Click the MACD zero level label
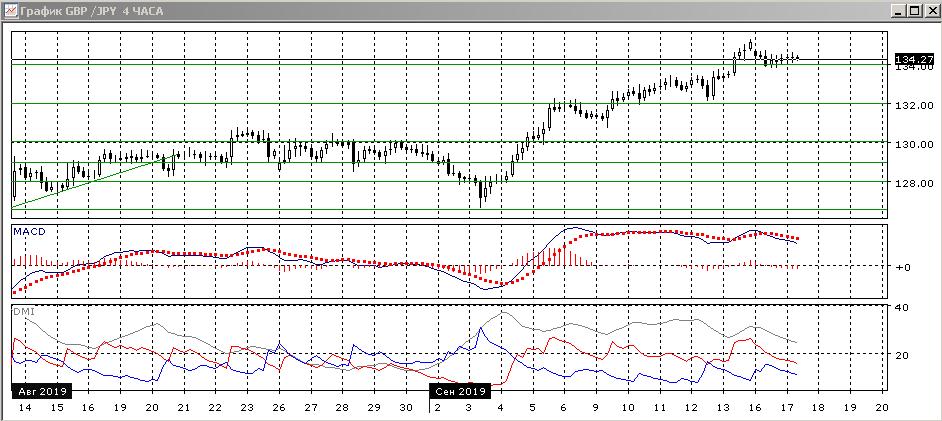 (x=902, y=267)
